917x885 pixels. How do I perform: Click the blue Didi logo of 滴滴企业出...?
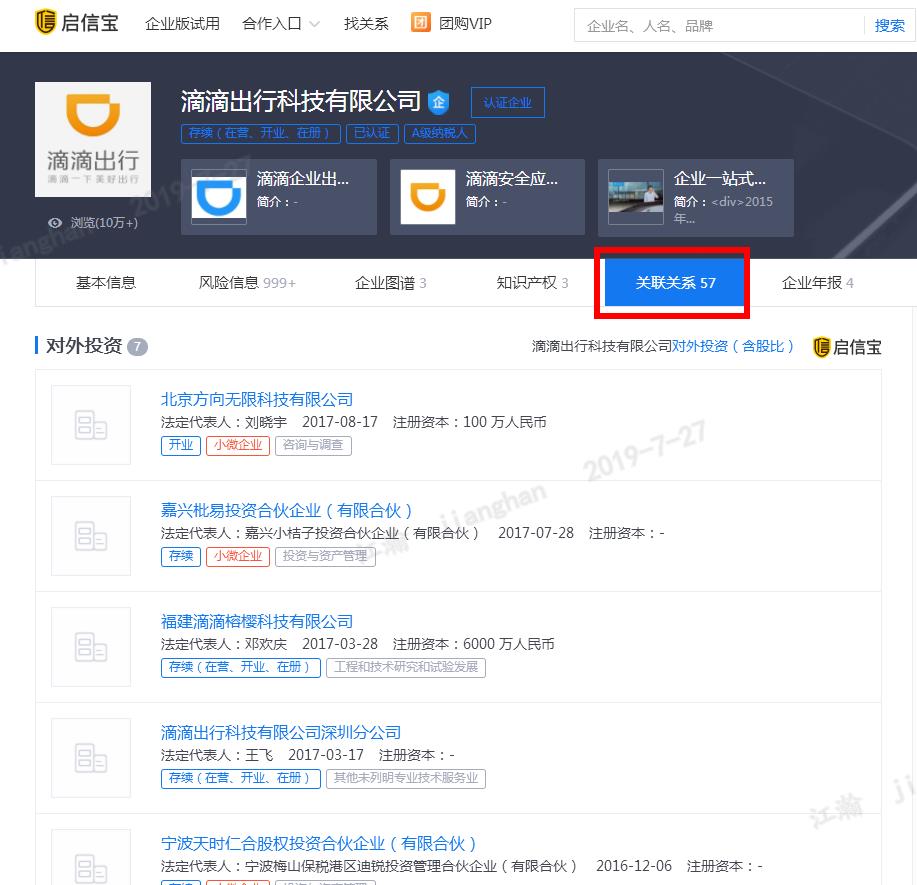pyautogui.click(x=219, y=197)
